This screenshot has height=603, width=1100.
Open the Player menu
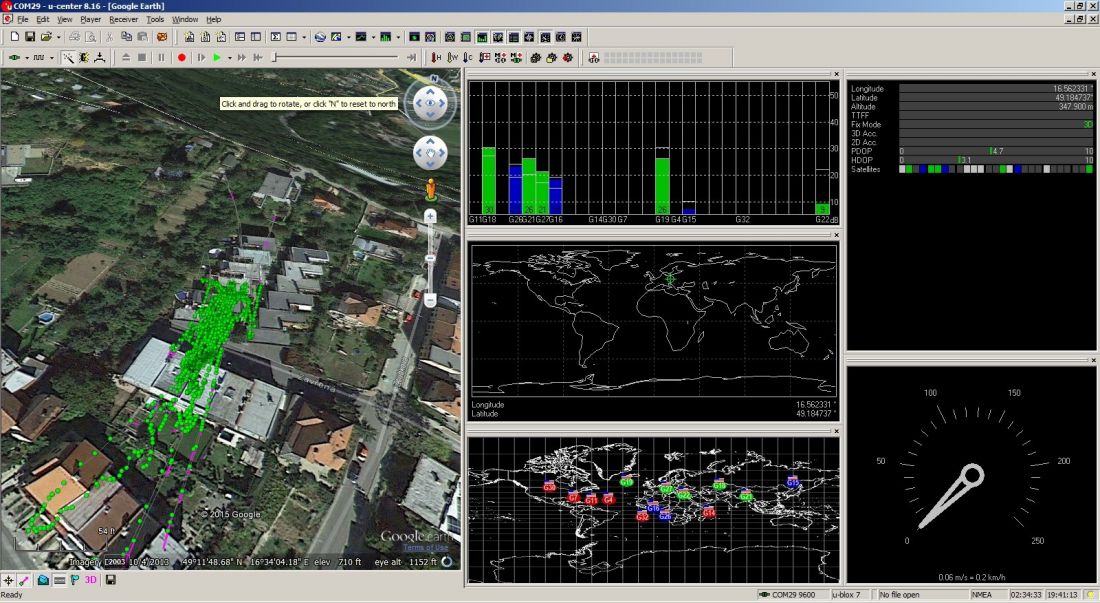[x=90, y=20]
